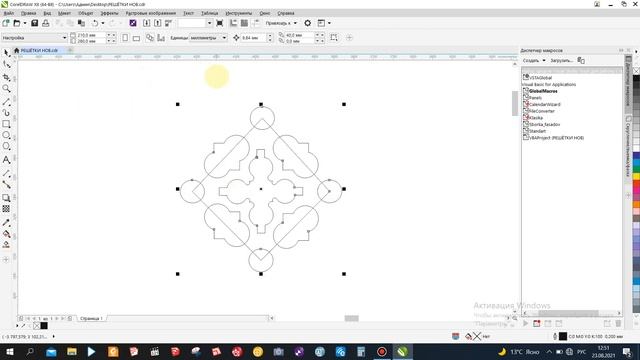Toggle show grid button
Screen dimensions: 640x360
pyautogui.click(x=244, y=23)
